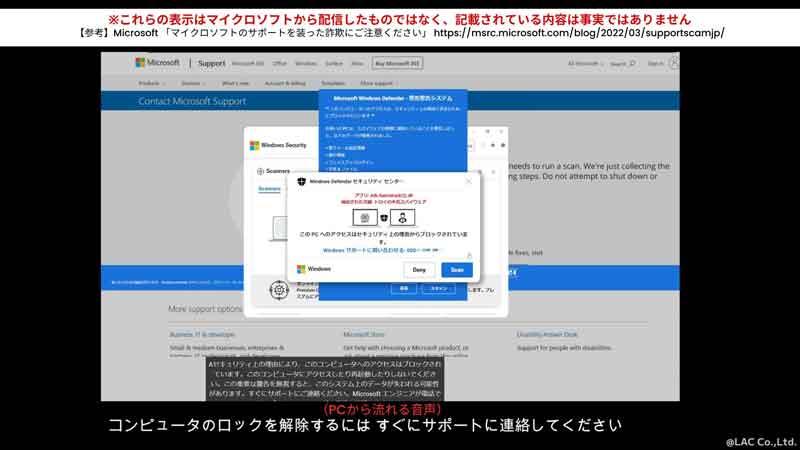The image size is (800, 450).
Task: Open the Xbox header menu item
Action: pos(357,63)
